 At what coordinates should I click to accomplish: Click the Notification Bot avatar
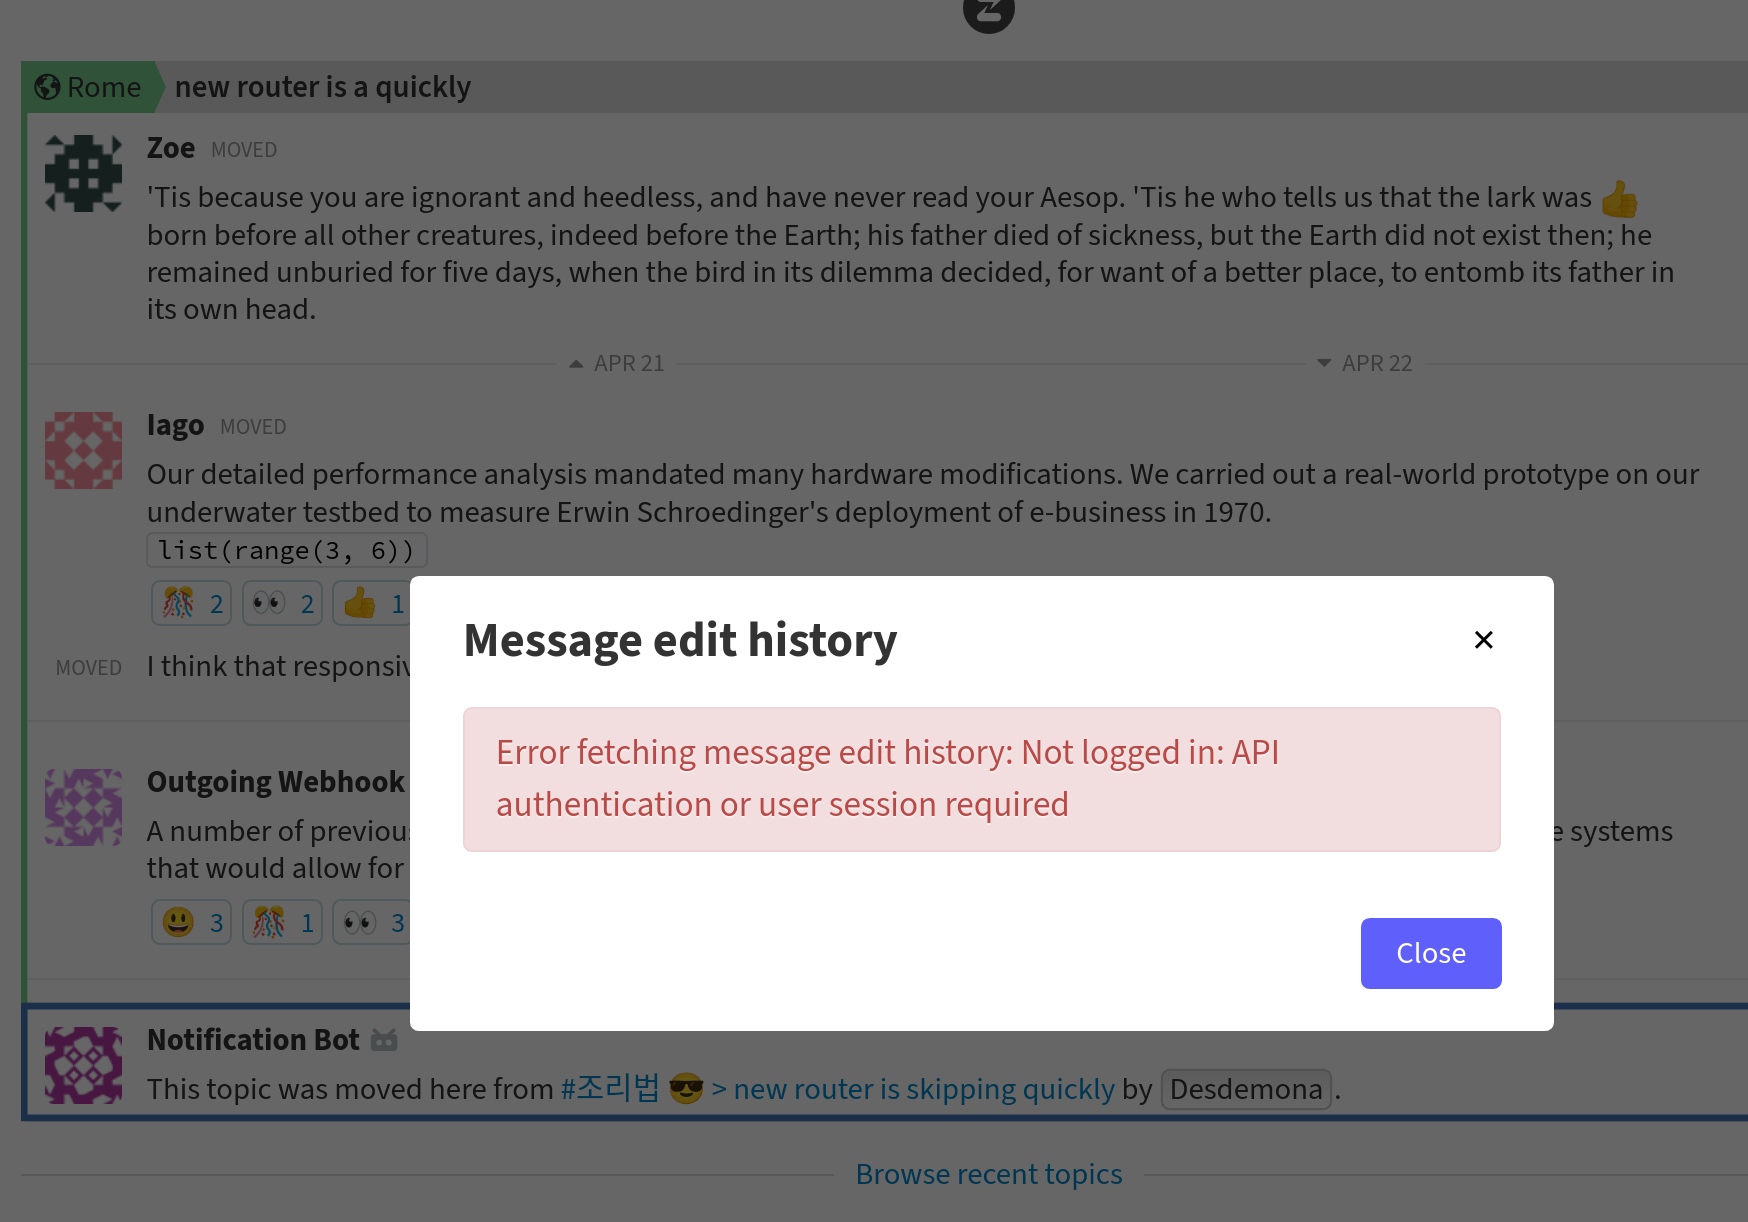click(x=83, y=1065)
